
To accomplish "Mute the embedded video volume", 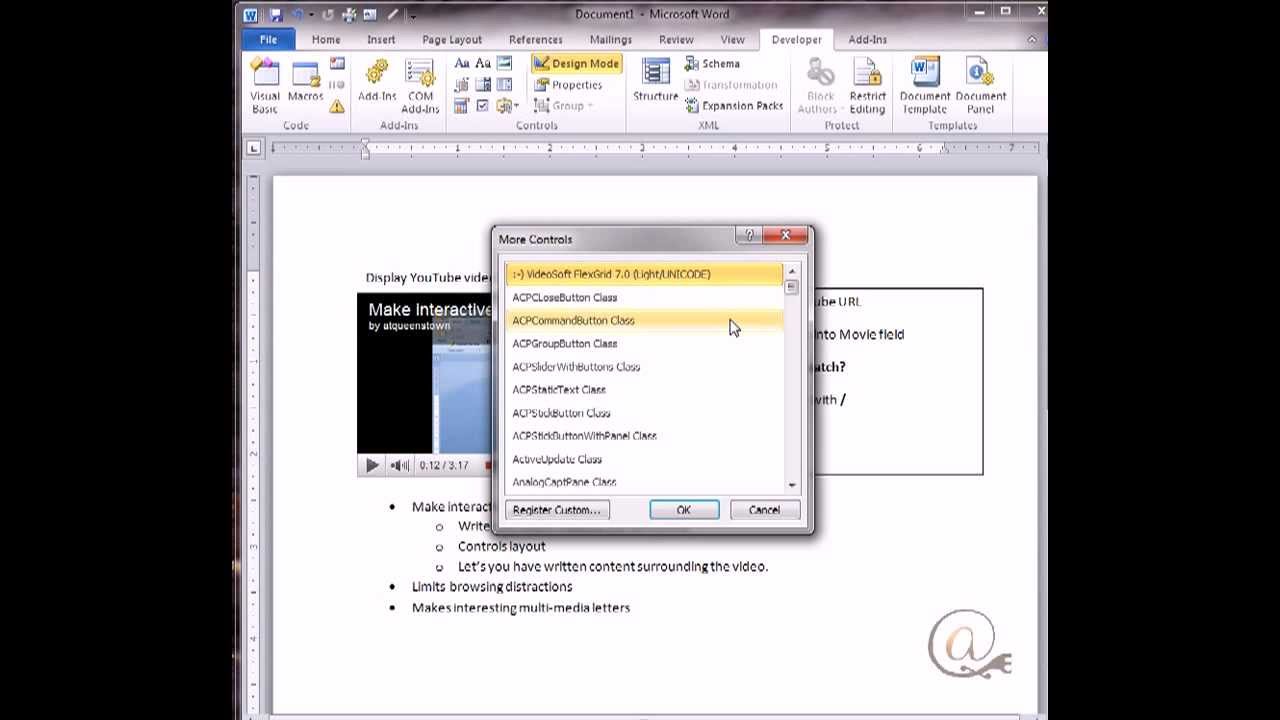I will [400, 465].
